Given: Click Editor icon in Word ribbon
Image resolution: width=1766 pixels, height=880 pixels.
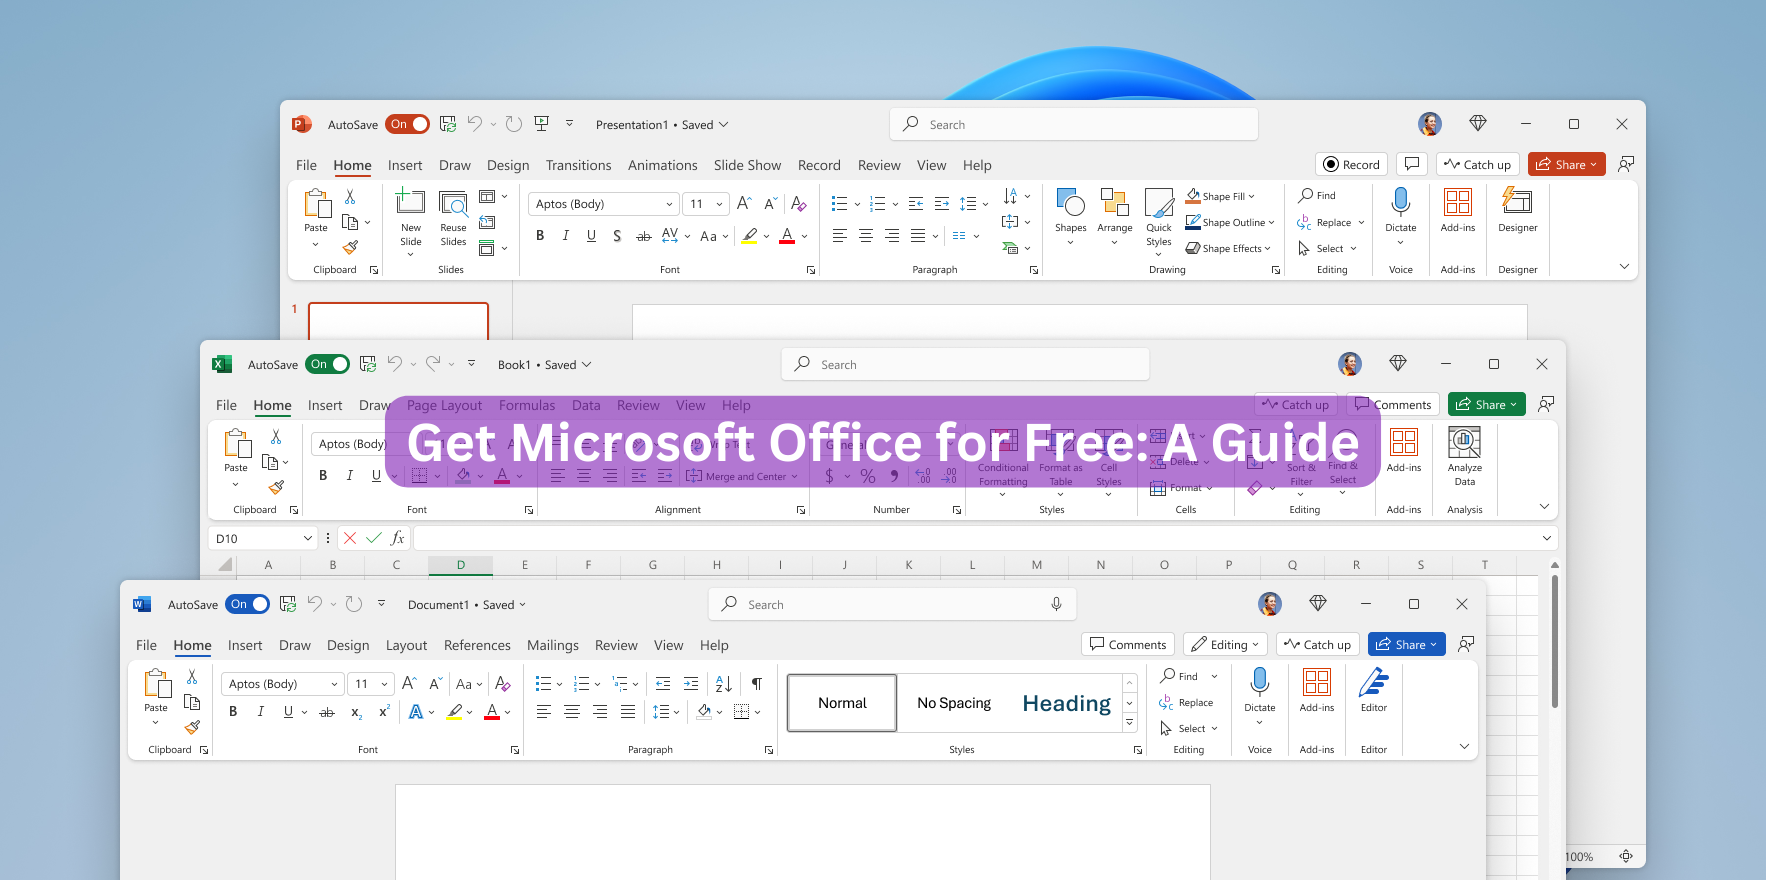Looking at the screenshot, I should coord(1374,682).
